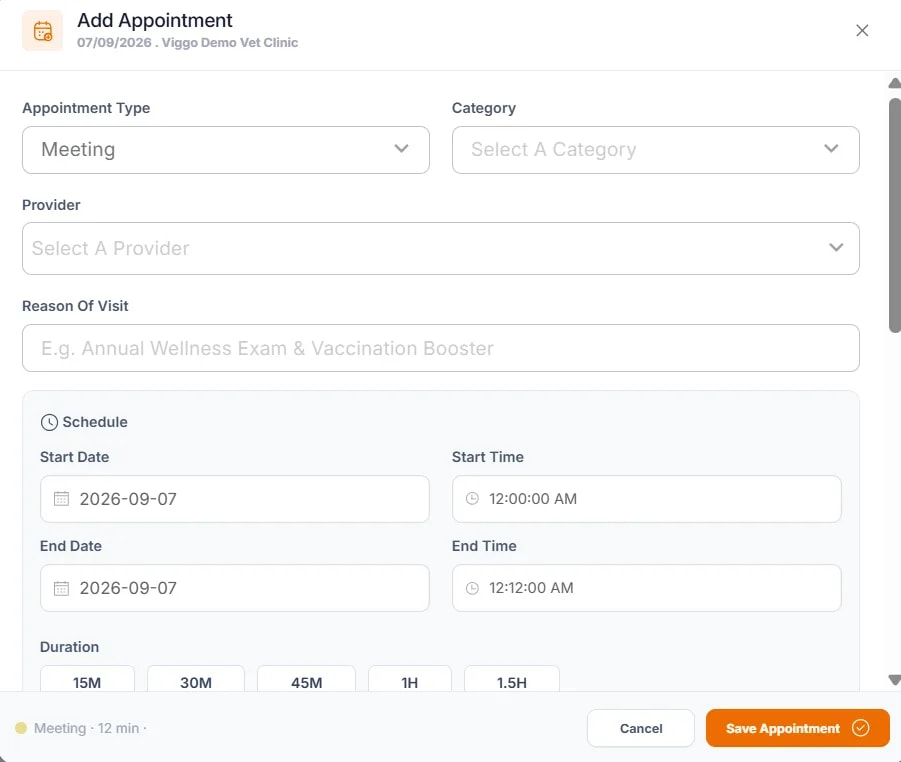901x762 pixels.
Task: Click the End Time field 12:12:00 AM
Action: click(x=646, y=588)
